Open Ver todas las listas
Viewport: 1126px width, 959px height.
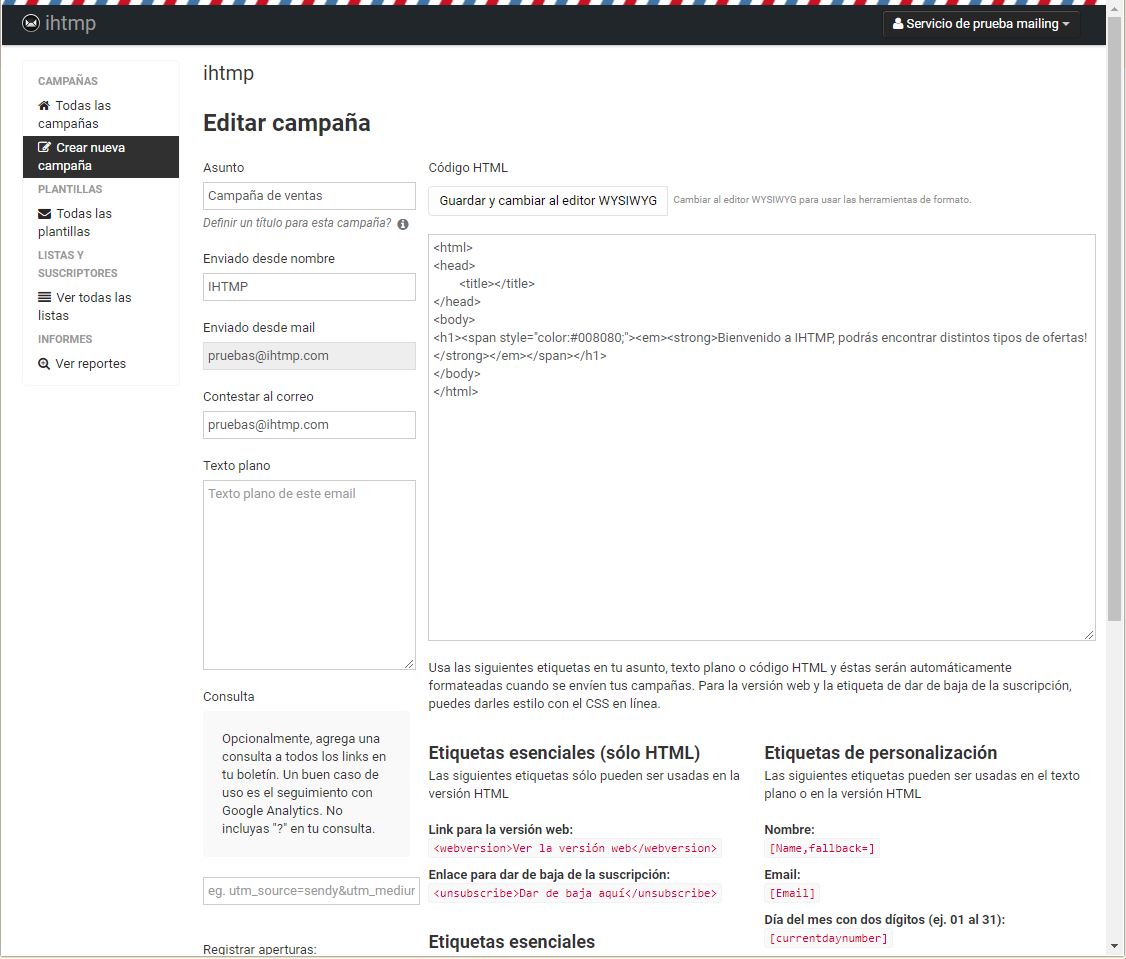tap(101, 306)
